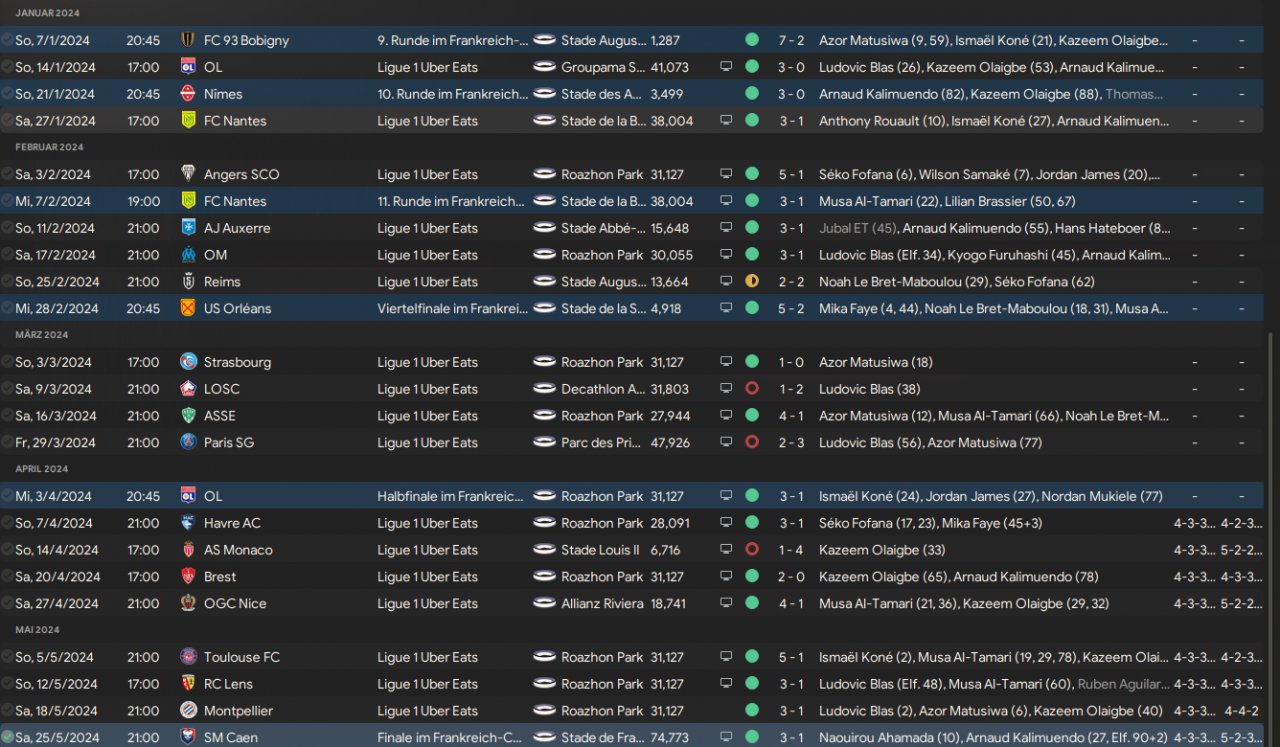Click the Reims club badge

click(187, 282)
